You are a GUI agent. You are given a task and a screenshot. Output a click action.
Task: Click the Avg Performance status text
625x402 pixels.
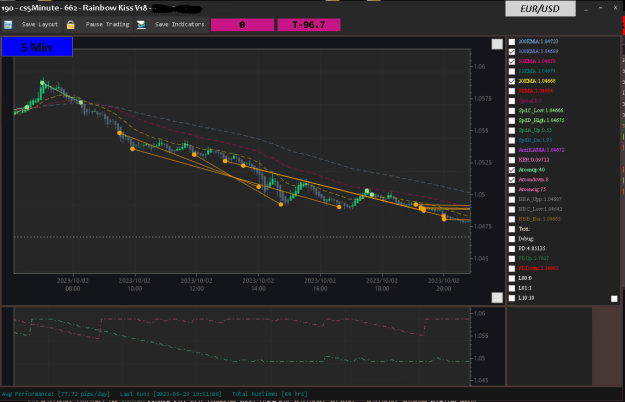pos(56,394)
